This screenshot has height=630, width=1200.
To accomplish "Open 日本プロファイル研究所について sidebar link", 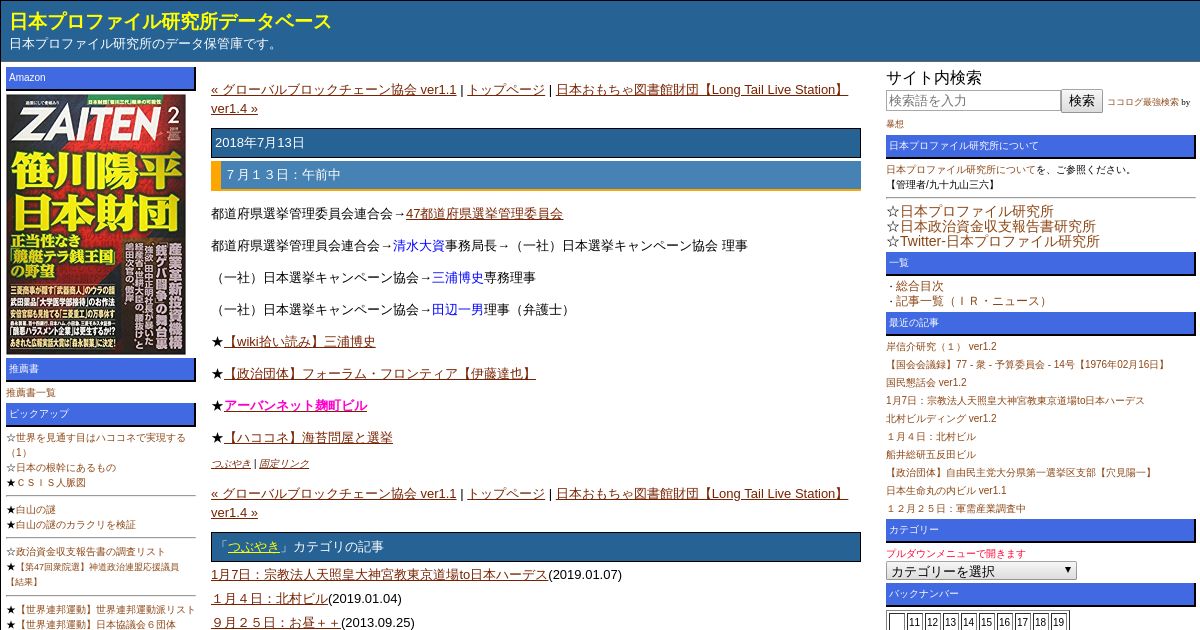I will [x=961, y=170].
